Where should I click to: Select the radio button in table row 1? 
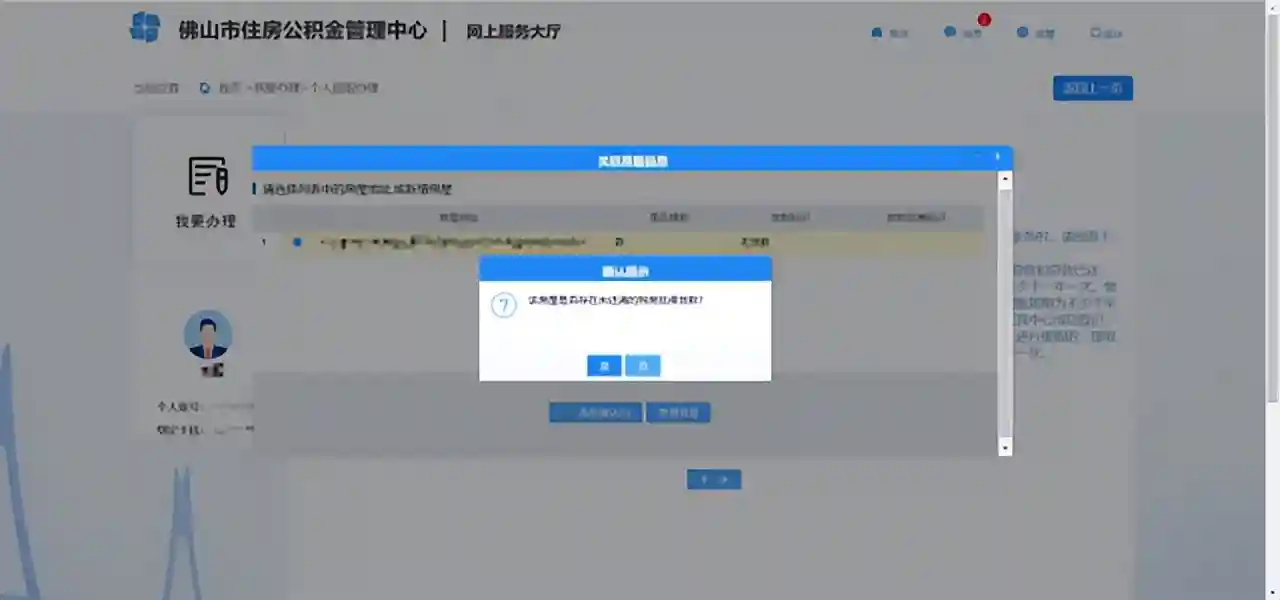297,242
